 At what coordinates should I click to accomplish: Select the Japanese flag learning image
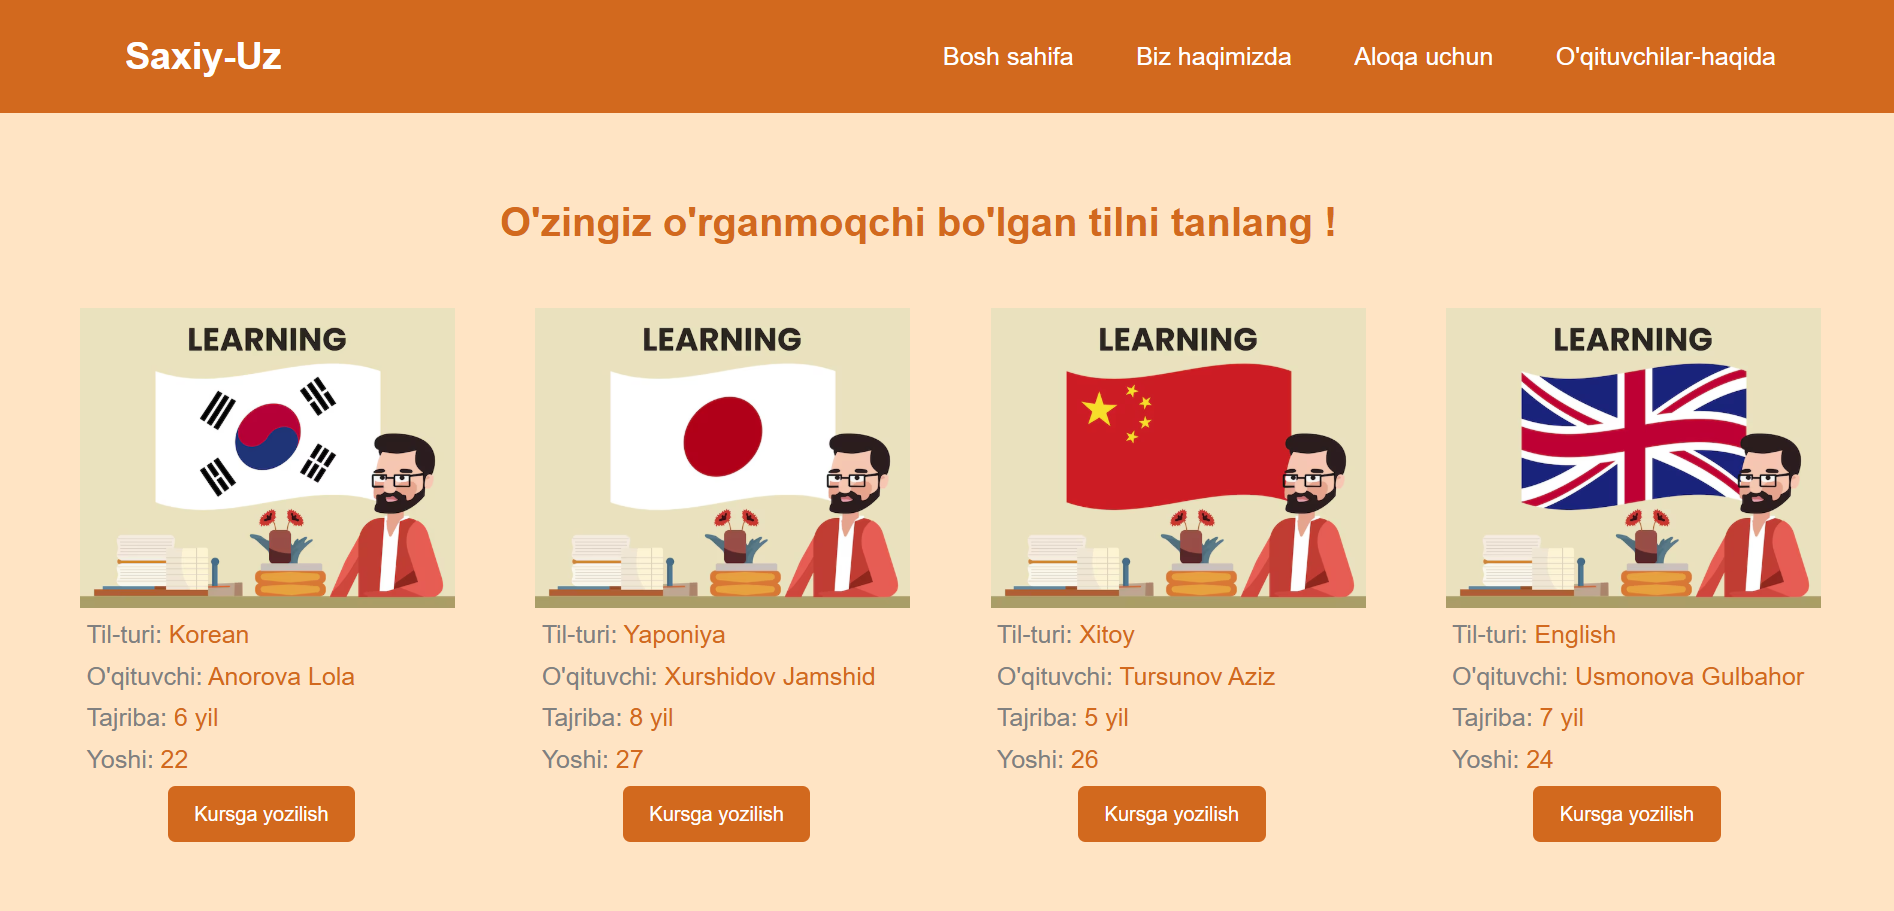pos(722,458)
